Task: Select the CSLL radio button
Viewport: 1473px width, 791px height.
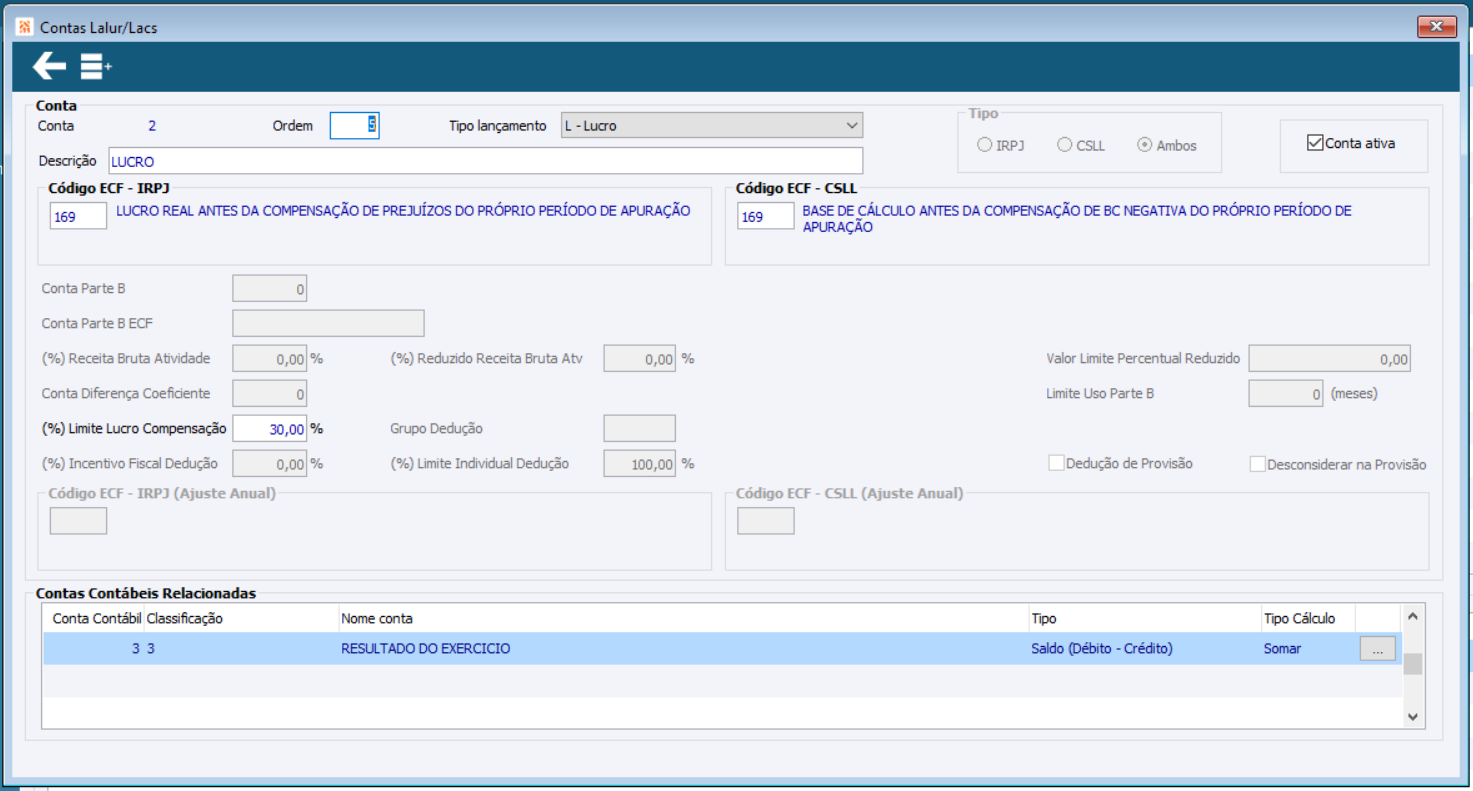Action: (1064, 145)
